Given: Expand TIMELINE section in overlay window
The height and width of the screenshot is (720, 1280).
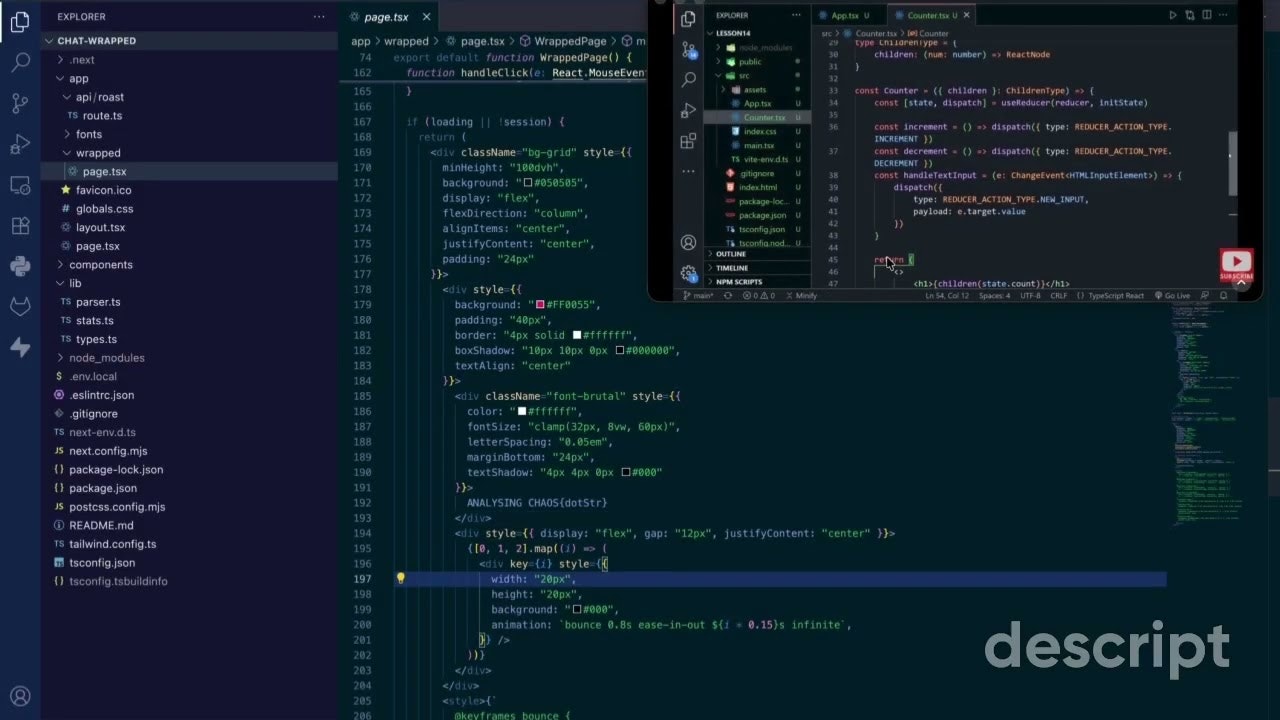Looking at the screenshot, I should (759, 268).
